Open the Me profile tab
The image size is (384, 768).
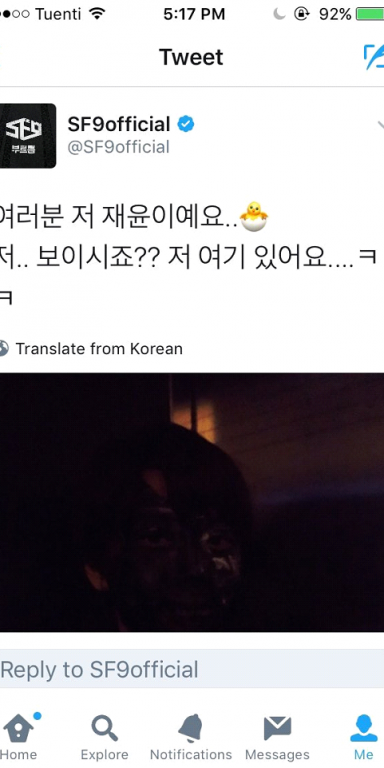363,737
